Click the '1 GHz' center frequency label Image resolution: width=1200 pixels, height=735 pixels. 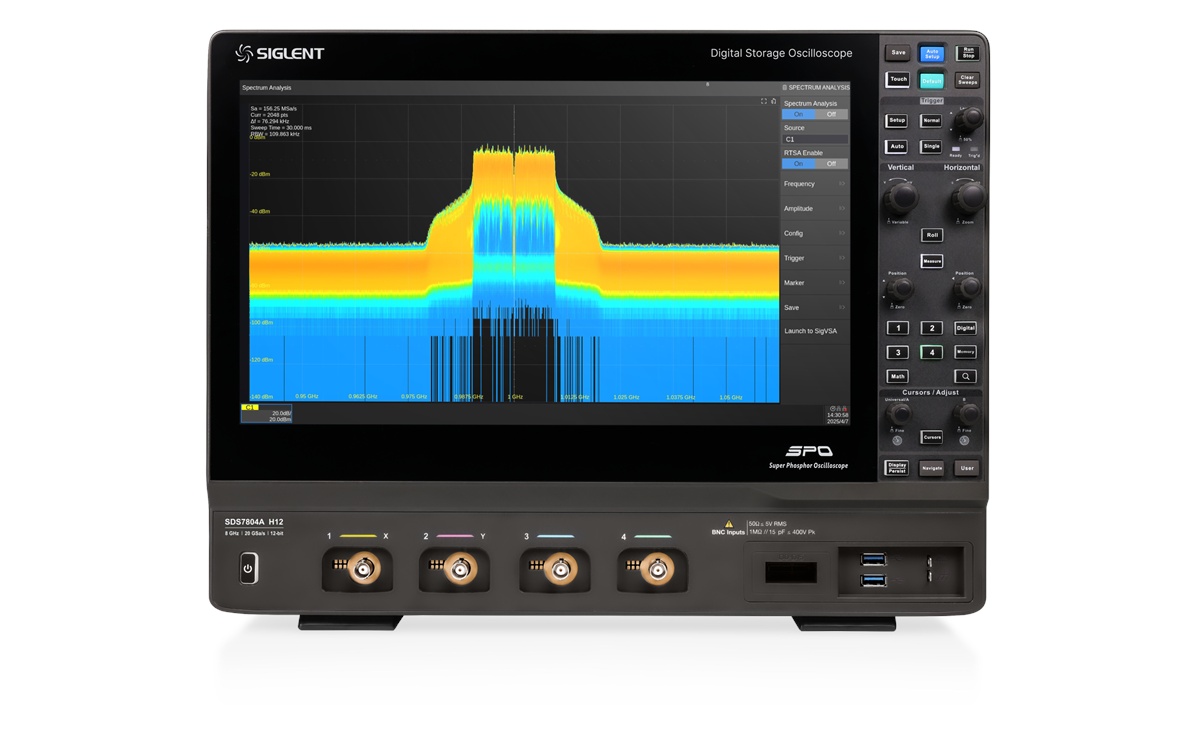(515, 397)
